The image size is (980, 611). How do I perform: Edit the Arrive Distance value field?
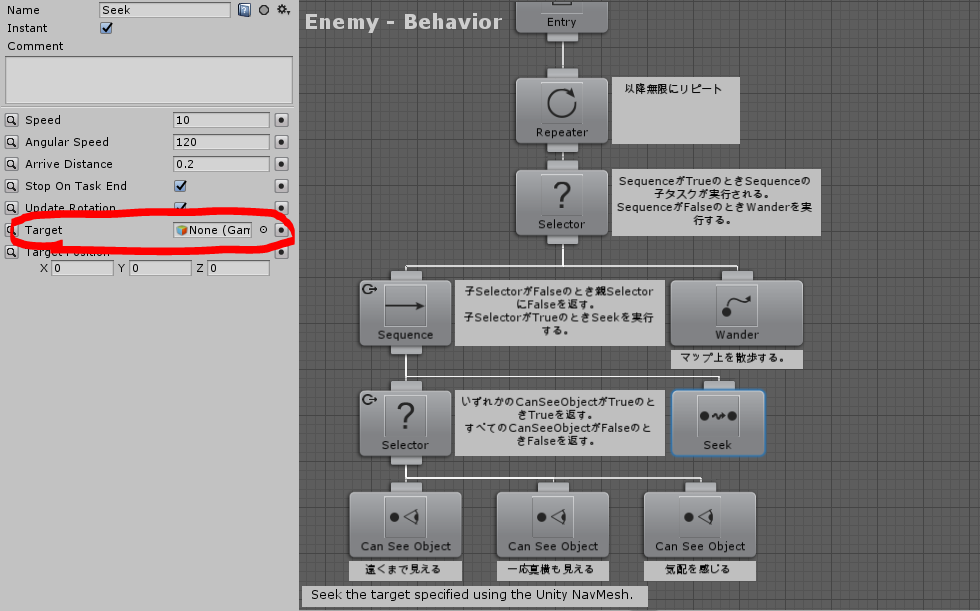(x=221, y=164)
